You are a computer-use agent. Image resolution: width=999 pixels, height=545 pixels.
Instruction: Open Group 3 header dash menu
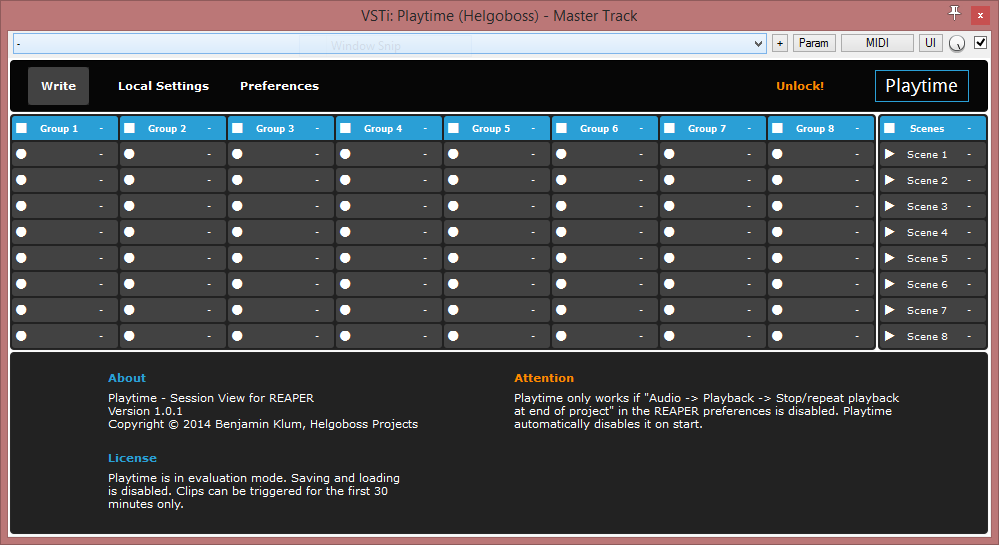tap(317, 128)
